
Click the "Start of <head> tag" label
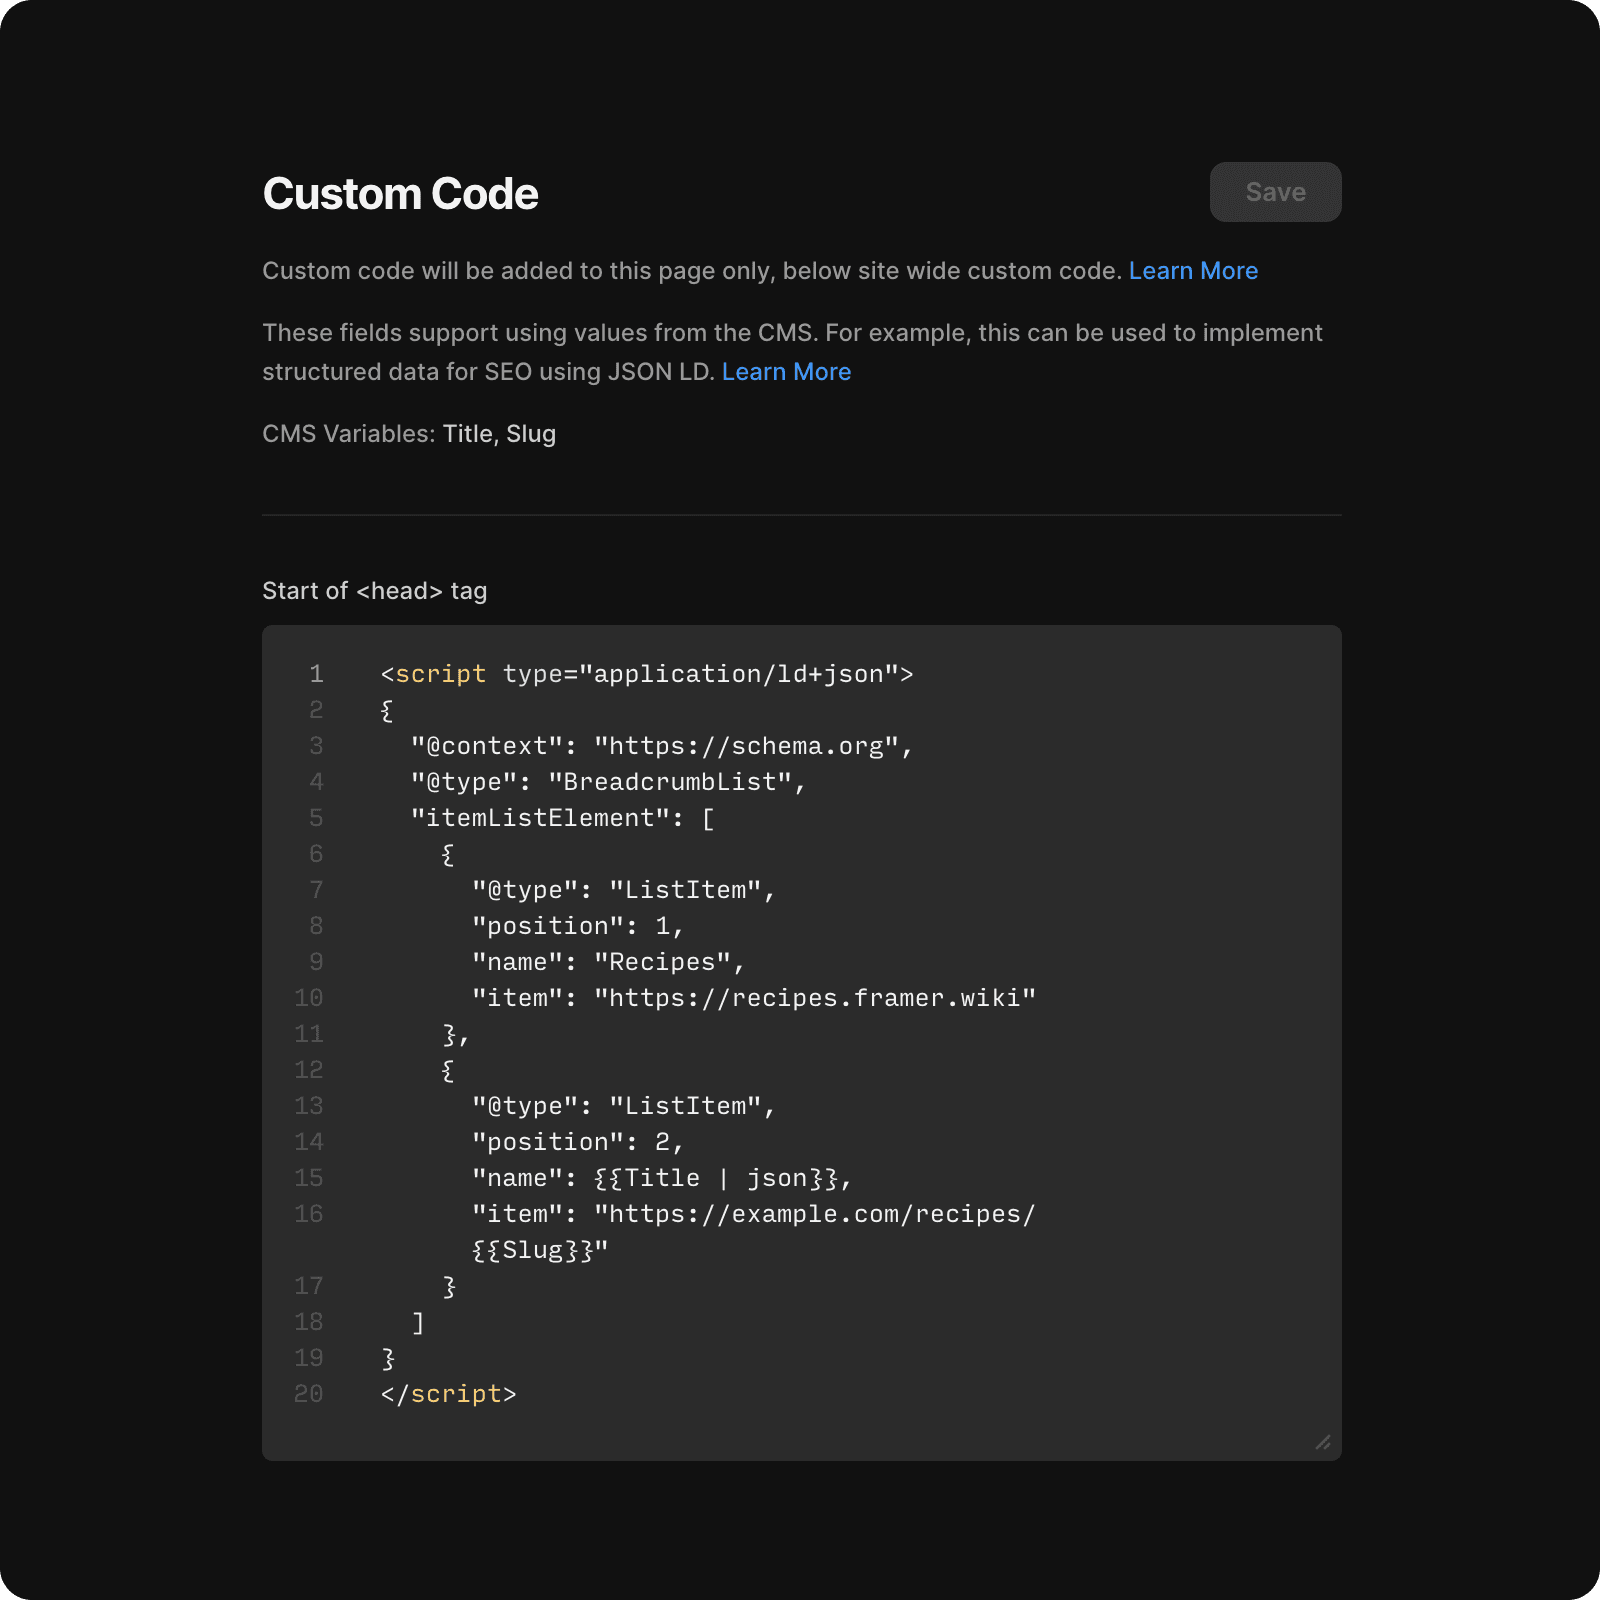click(374, 591)
